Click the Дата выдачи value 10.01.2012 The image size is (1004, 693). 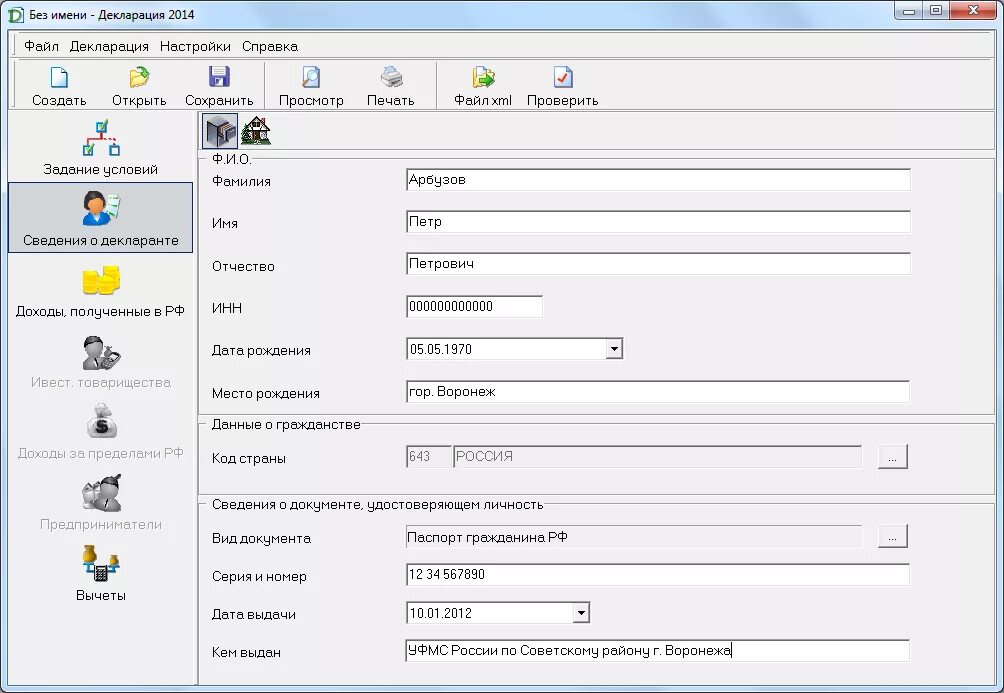tap(441, 613)
